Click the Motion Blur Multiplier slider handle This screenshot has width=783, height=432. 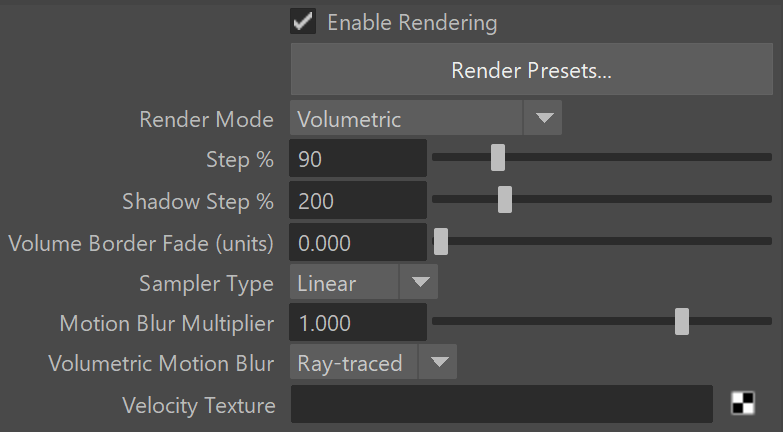tap(682, 322)
